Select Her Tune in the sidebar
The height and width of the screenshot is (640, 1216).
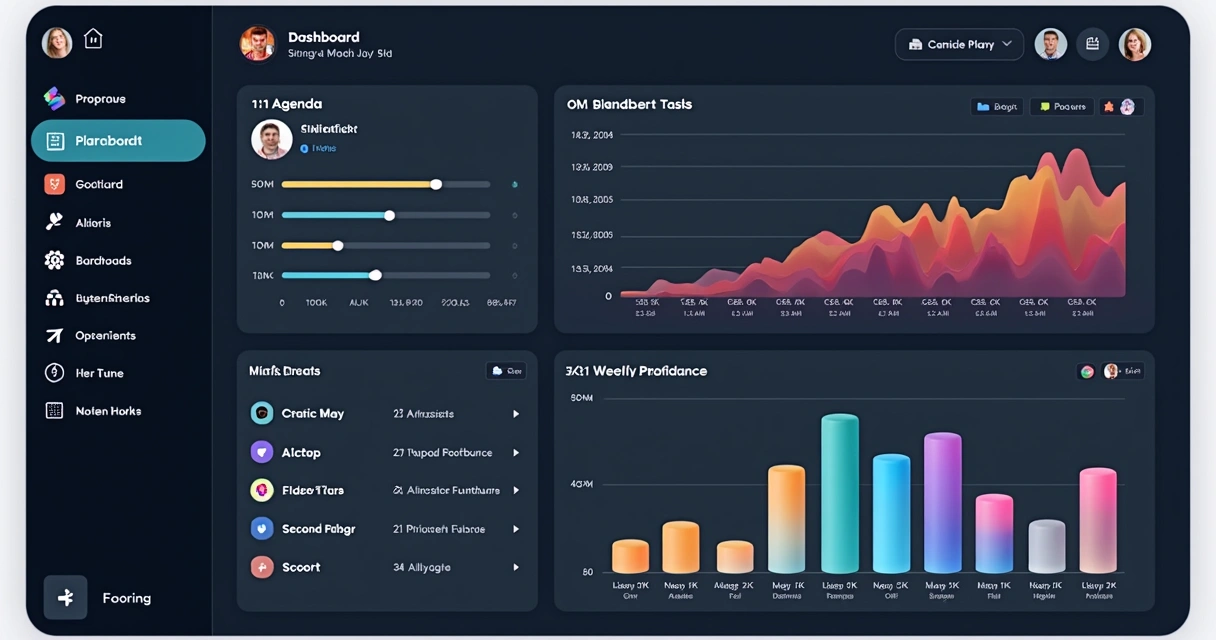pos(99,373)
